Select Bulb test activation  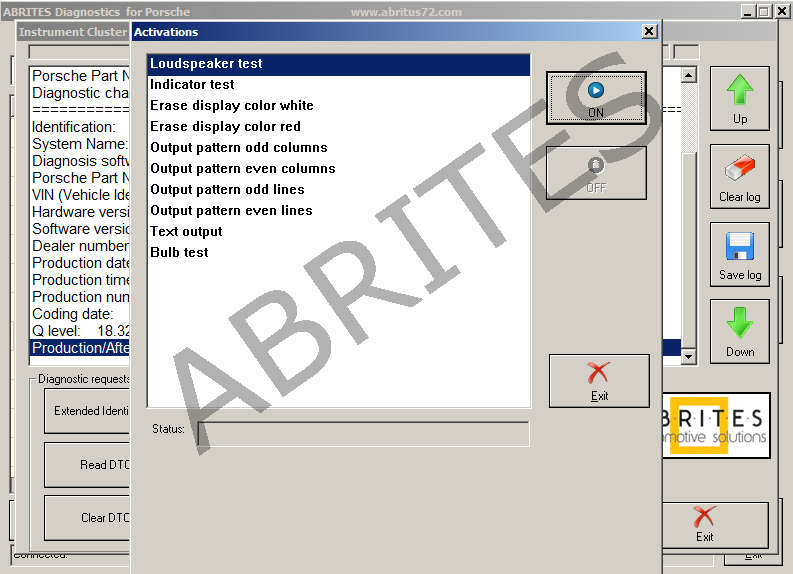pyautogui.click(x=338, y=252)
